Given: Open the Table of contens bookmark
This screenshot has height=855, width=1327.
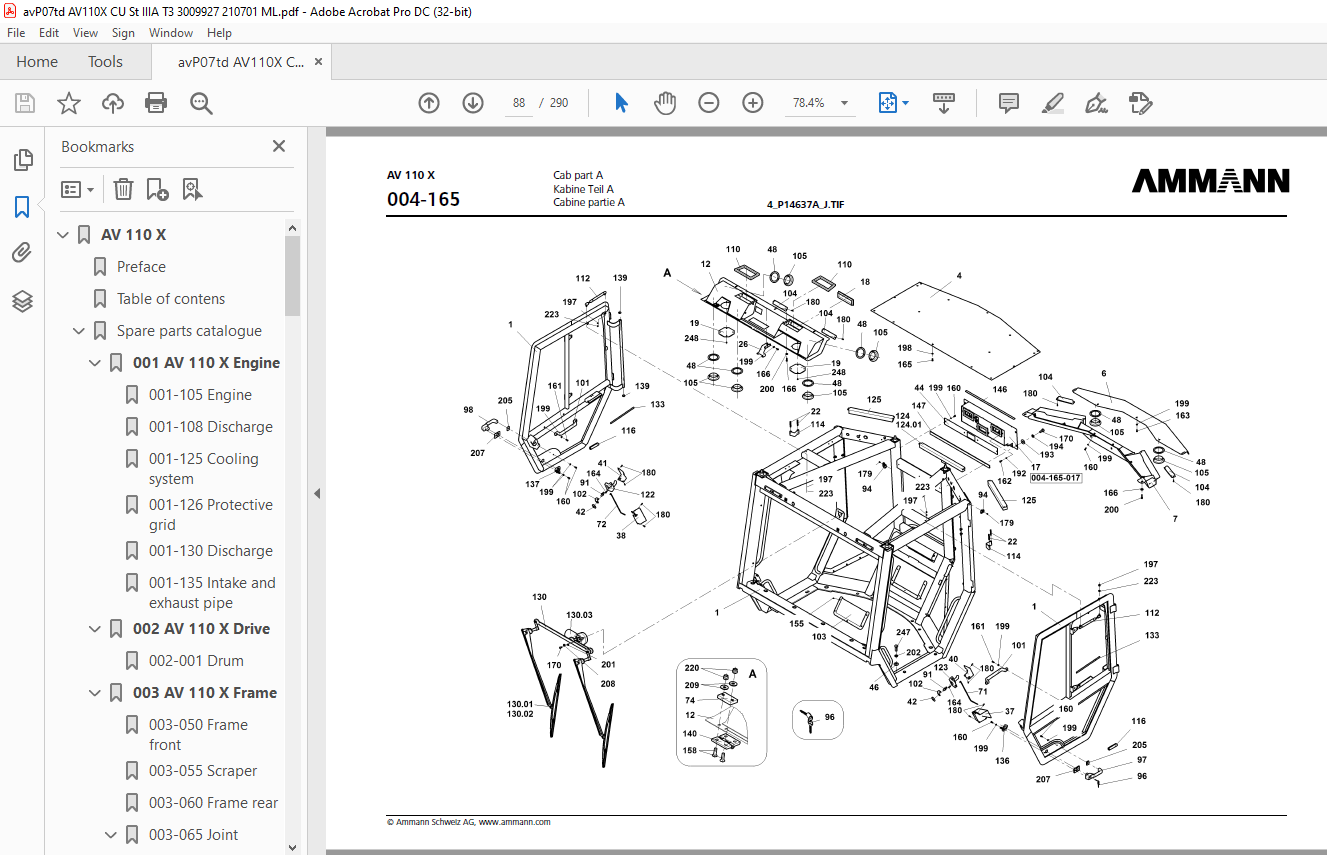Looking at the screenshot, I should click(171, 299).
